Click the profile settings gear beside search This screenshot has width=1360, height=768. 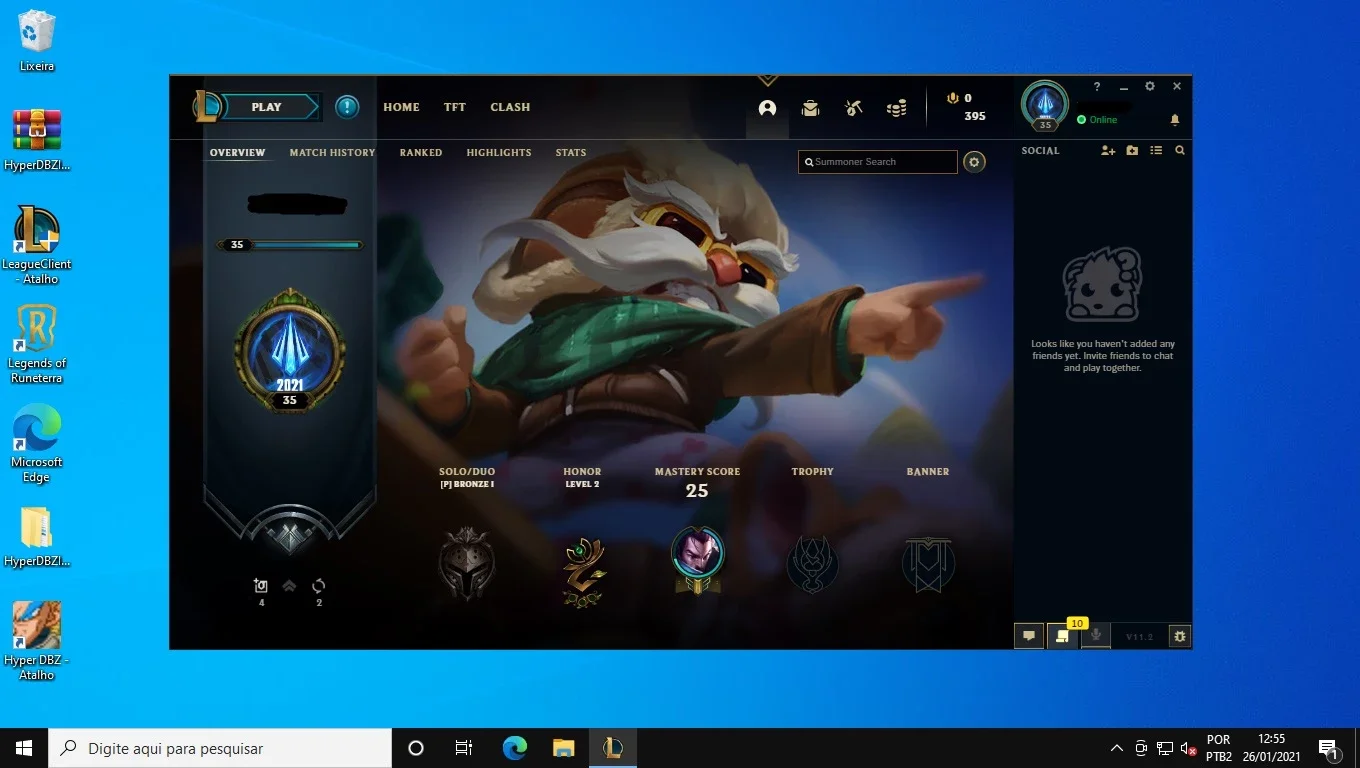point(974,162)
